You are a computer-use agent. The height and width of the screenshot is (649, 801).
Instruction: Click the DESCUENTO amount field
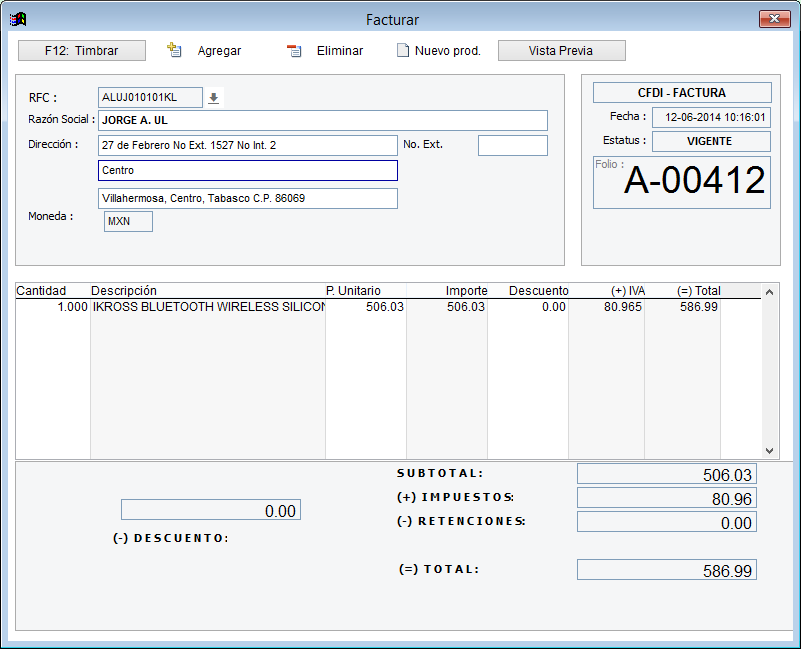coord(211,510)
